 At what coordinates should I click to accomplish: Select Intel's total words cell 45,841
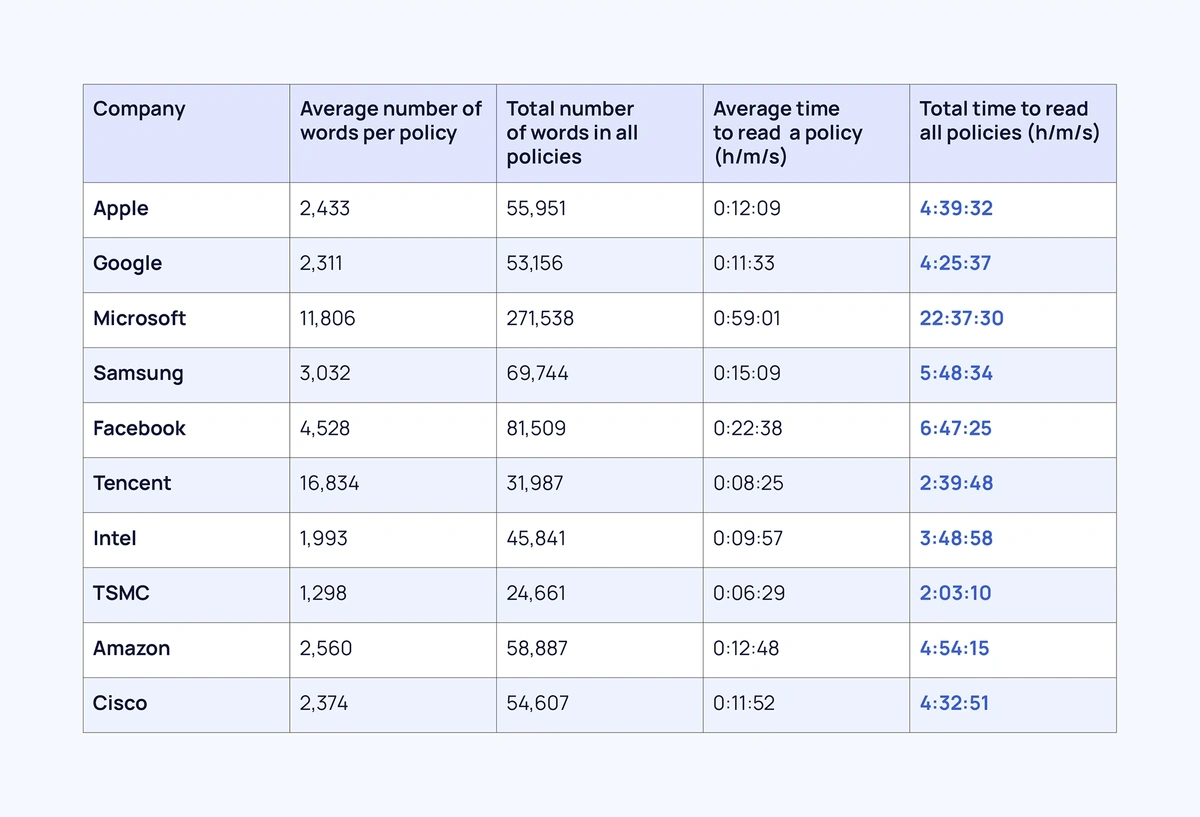point(536,539)
